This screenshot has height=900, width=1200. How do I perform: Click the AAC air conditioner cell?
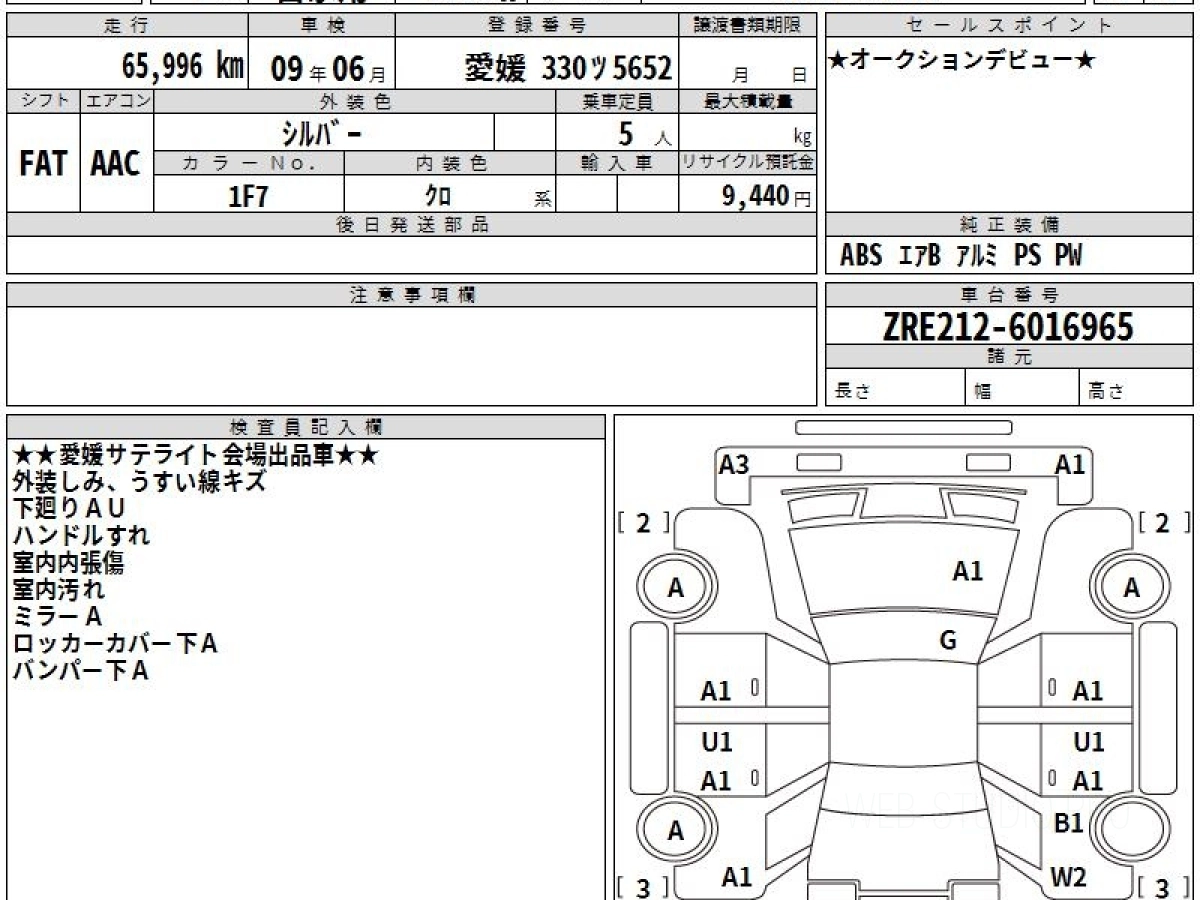[x=116, y=163]
